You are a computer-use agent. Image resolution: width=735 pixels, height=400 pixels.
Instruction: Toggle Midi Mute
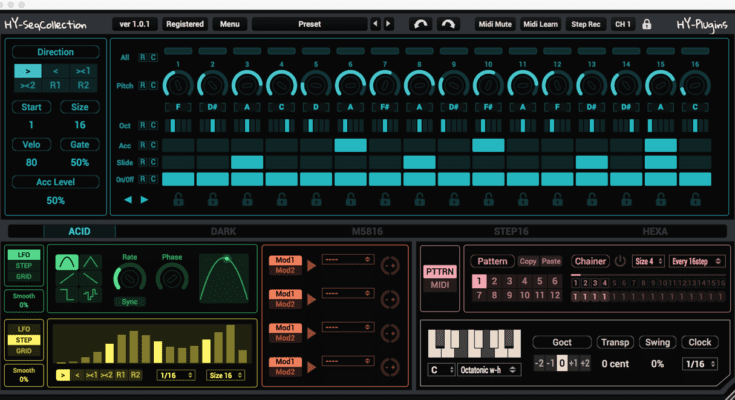pyautogui.click(x=495, y=23)
